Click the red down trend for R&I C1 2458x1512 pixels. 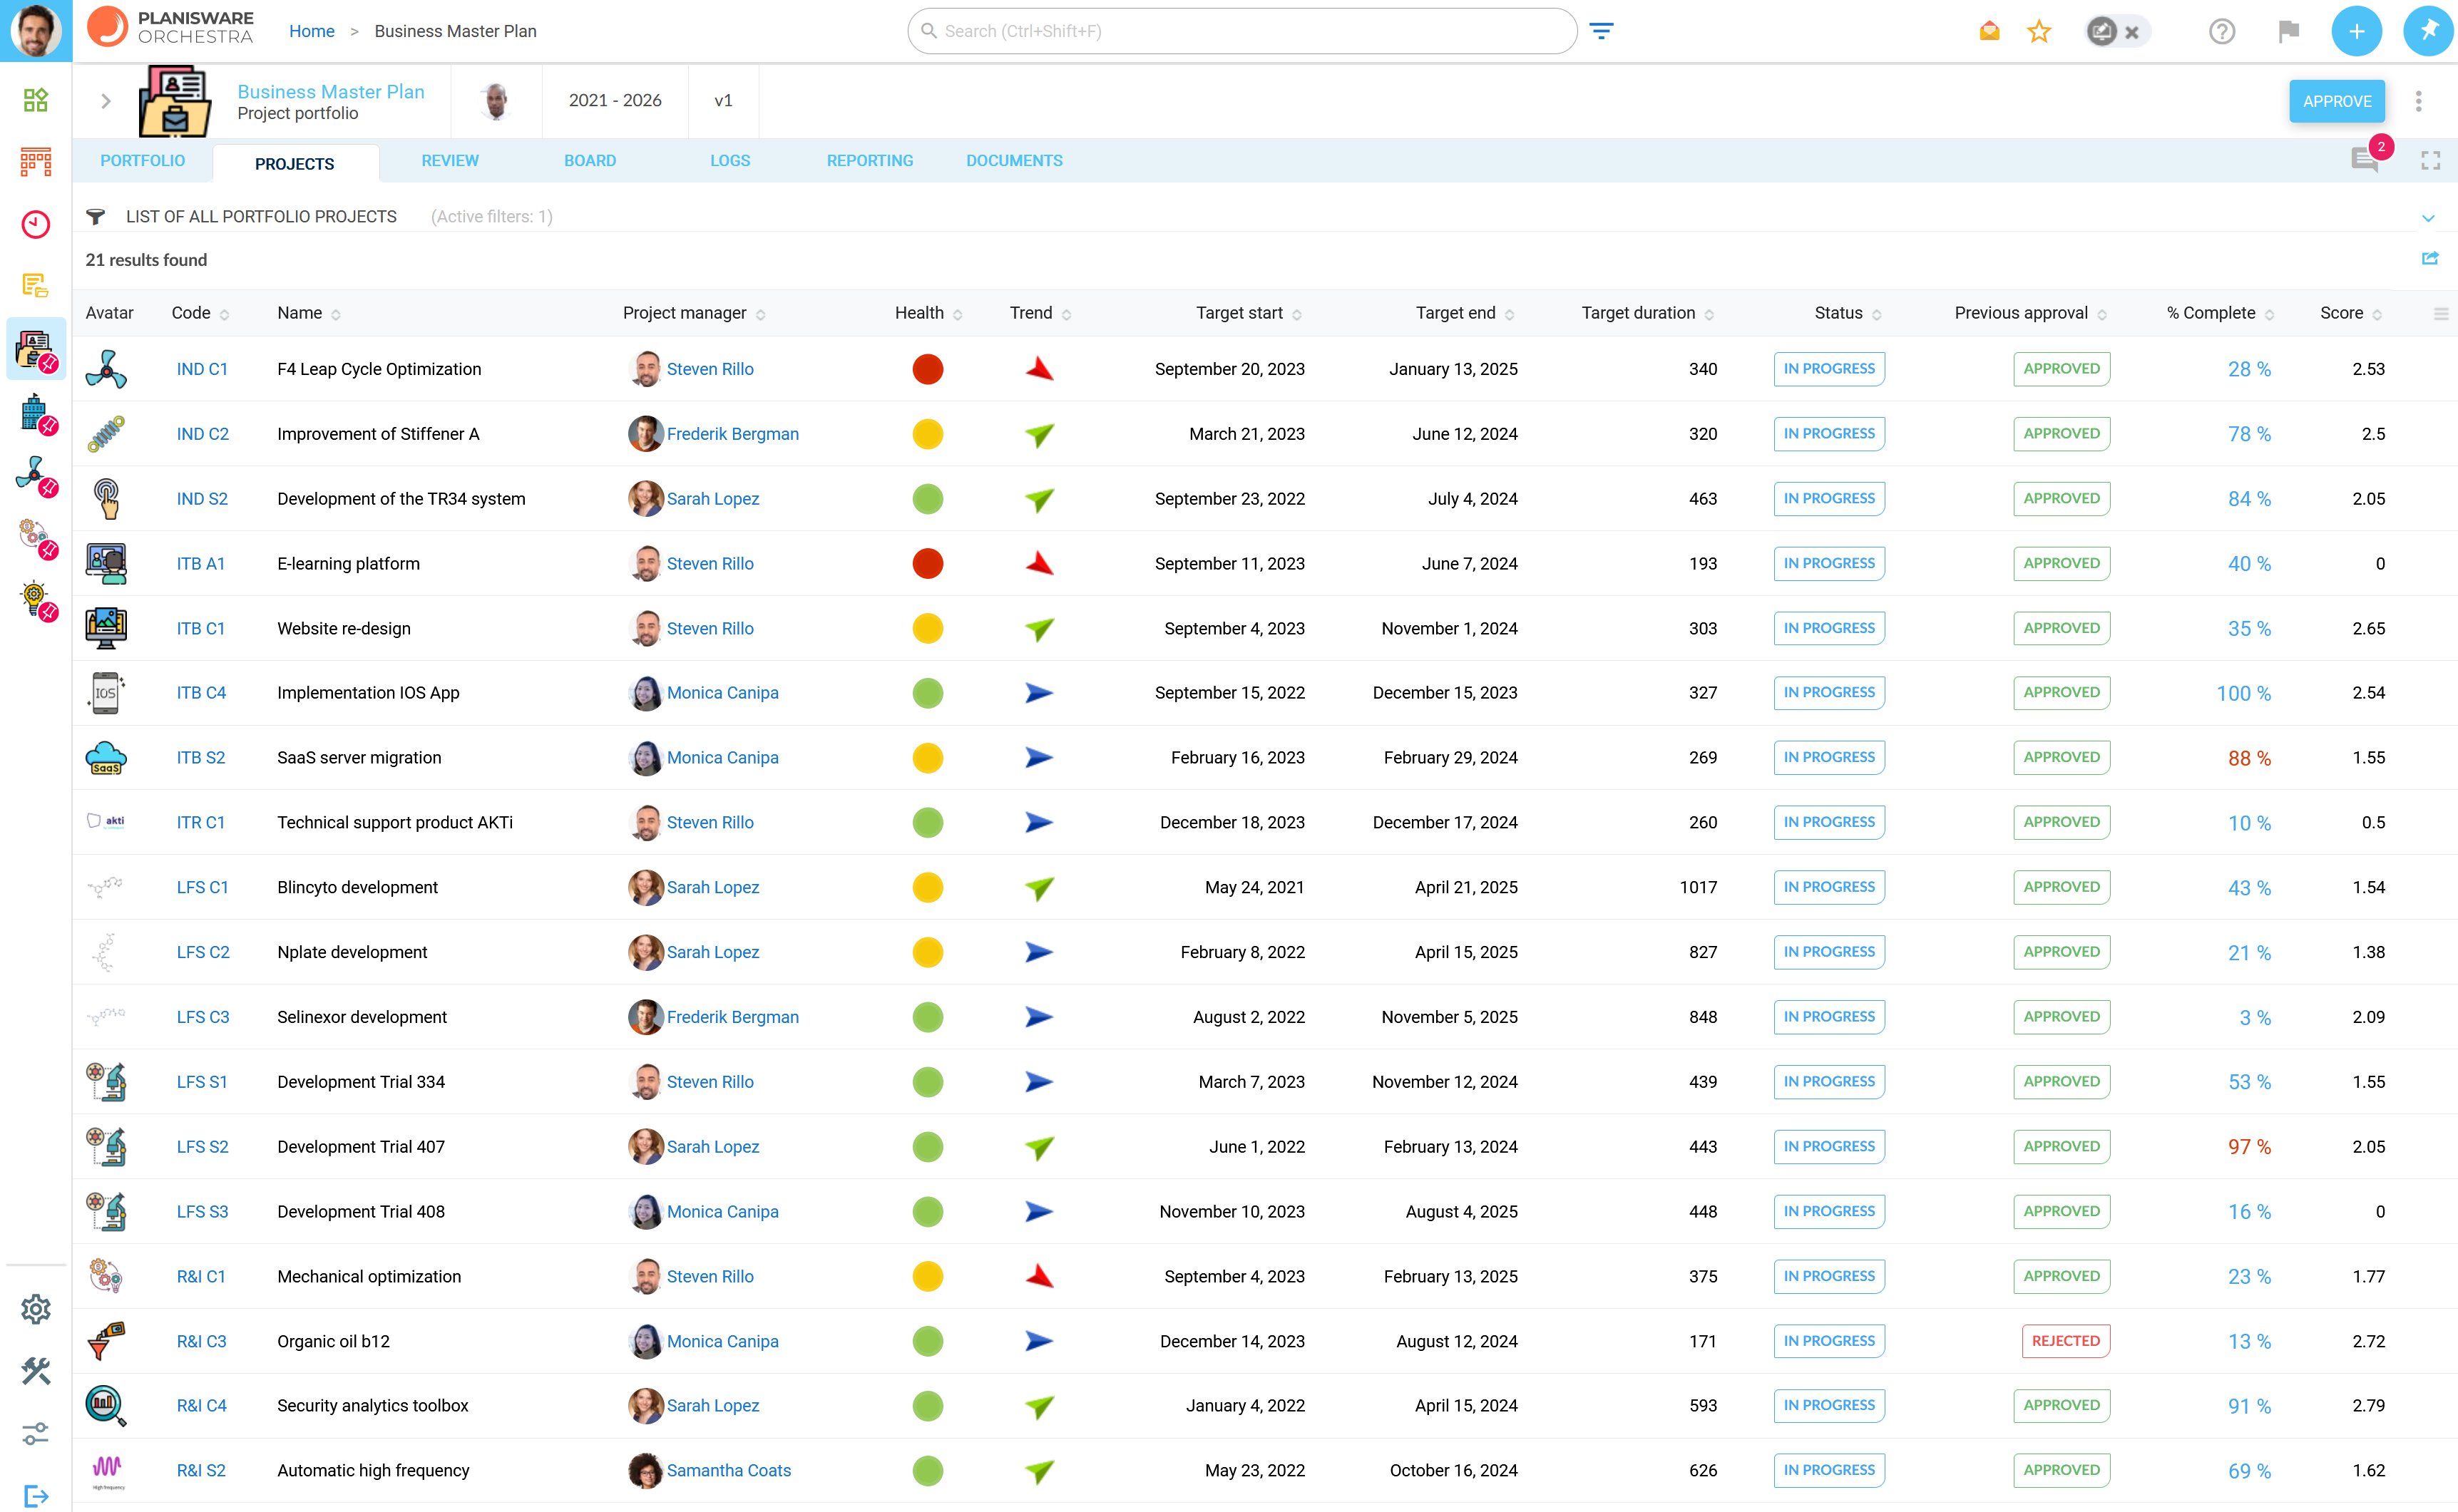(1040, 1276)
